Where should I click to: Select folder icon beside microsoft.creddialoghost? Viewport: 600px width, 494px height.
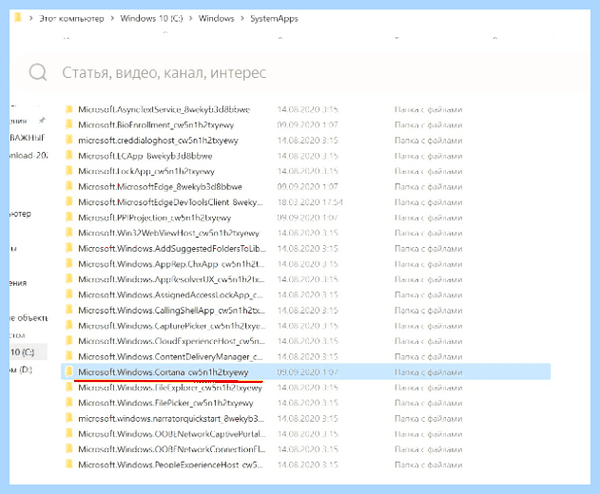coord(69,140)
